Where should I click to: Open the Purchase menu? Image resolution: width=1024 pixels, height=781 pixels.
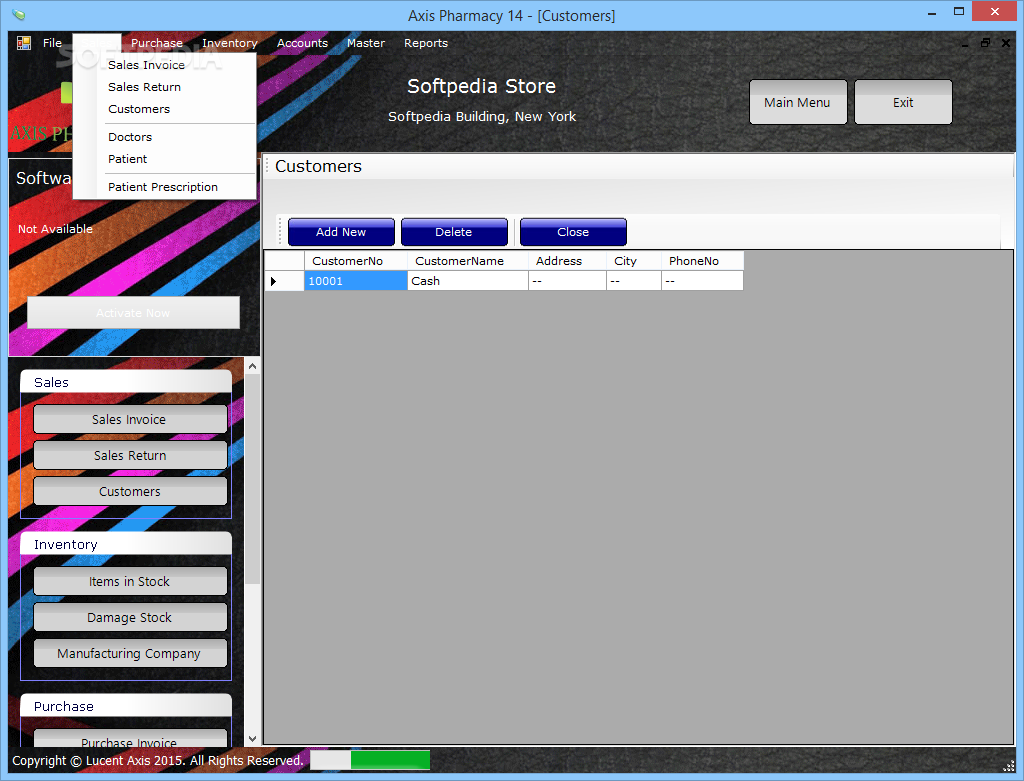[157, 43]
